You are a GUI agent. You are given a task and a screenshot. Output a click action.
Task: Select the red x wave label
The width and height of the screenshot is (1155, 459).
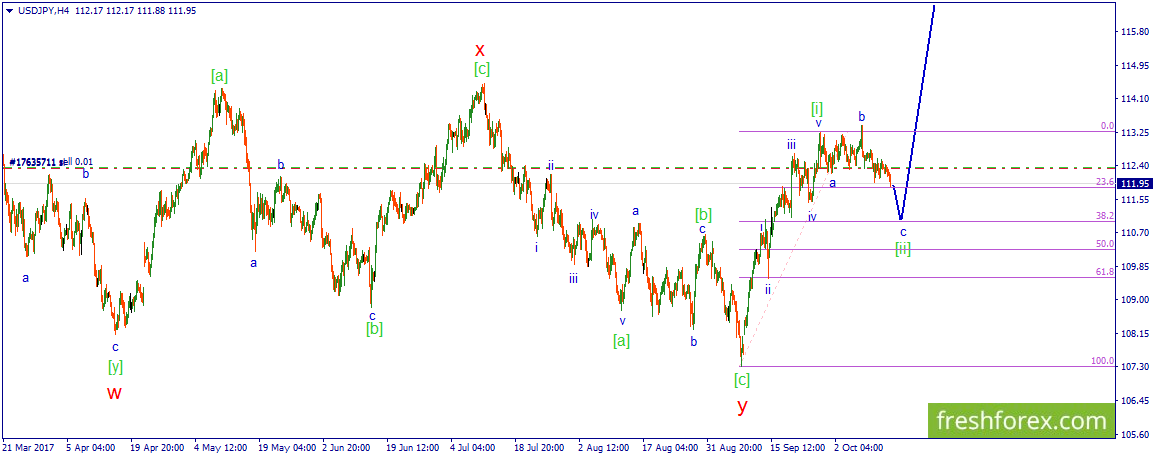click(480, 50)
